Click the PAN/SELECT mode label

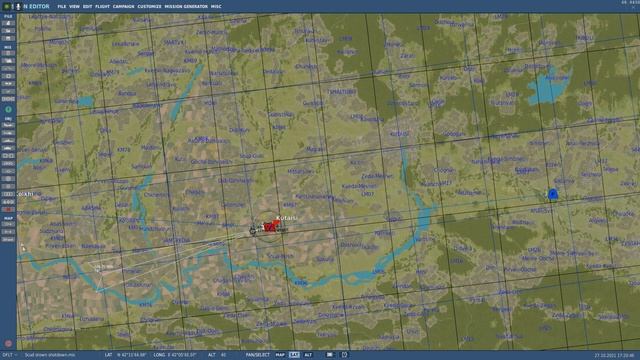coord(258,355)
